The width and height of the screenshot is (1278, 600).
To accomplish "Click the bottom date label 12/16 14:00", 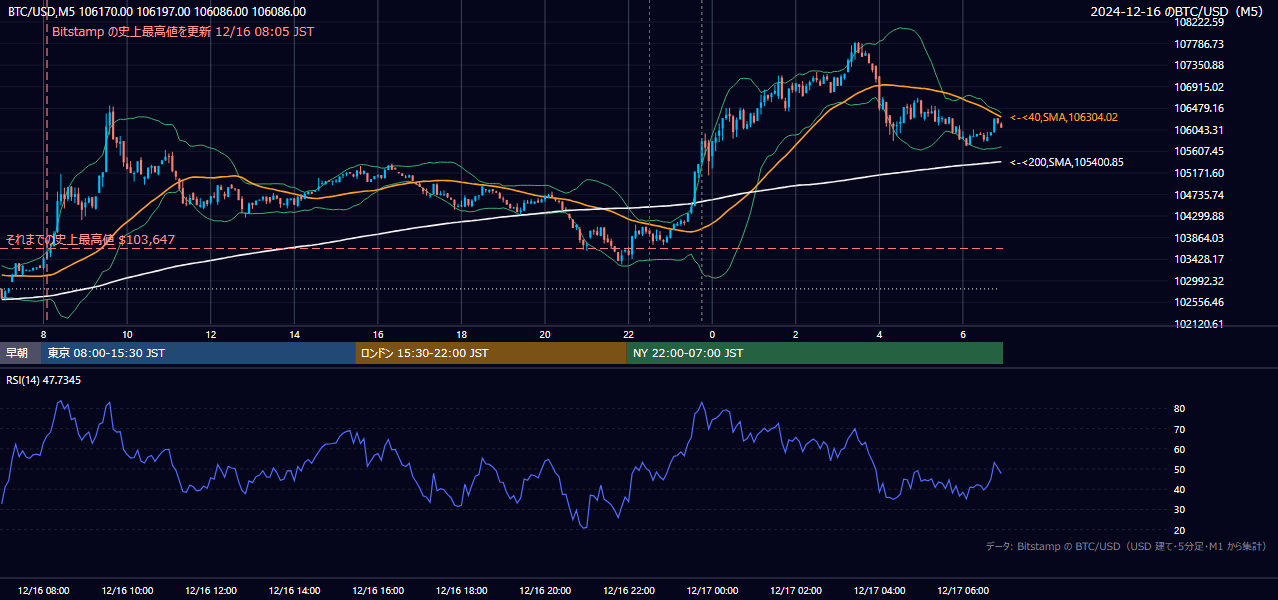I will click(x=295, y=591).
